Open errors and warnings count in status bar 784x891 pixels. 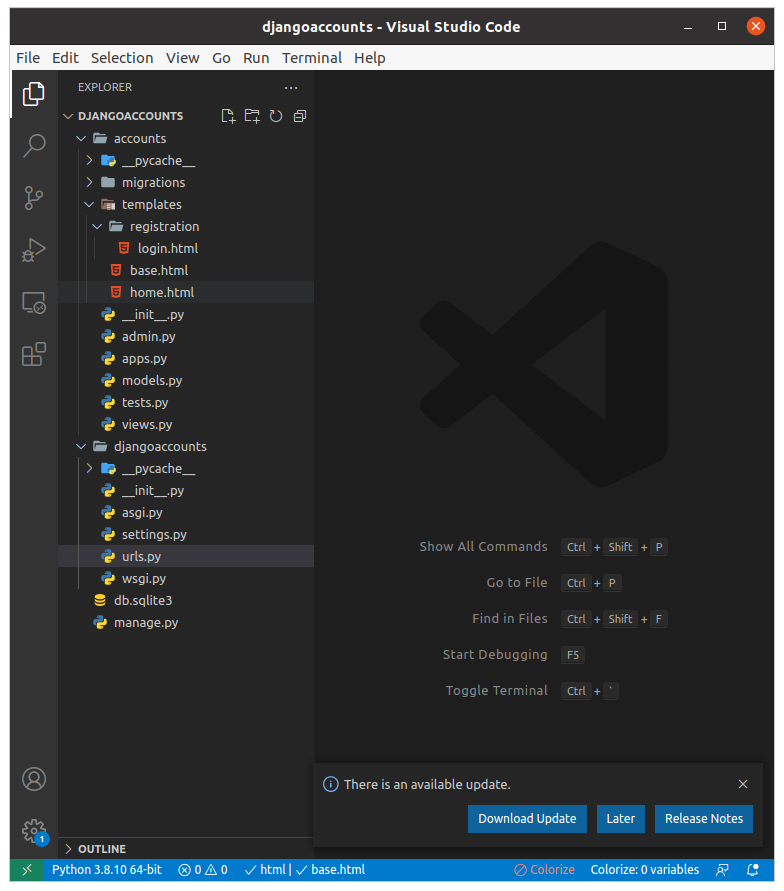coord(203,870)
